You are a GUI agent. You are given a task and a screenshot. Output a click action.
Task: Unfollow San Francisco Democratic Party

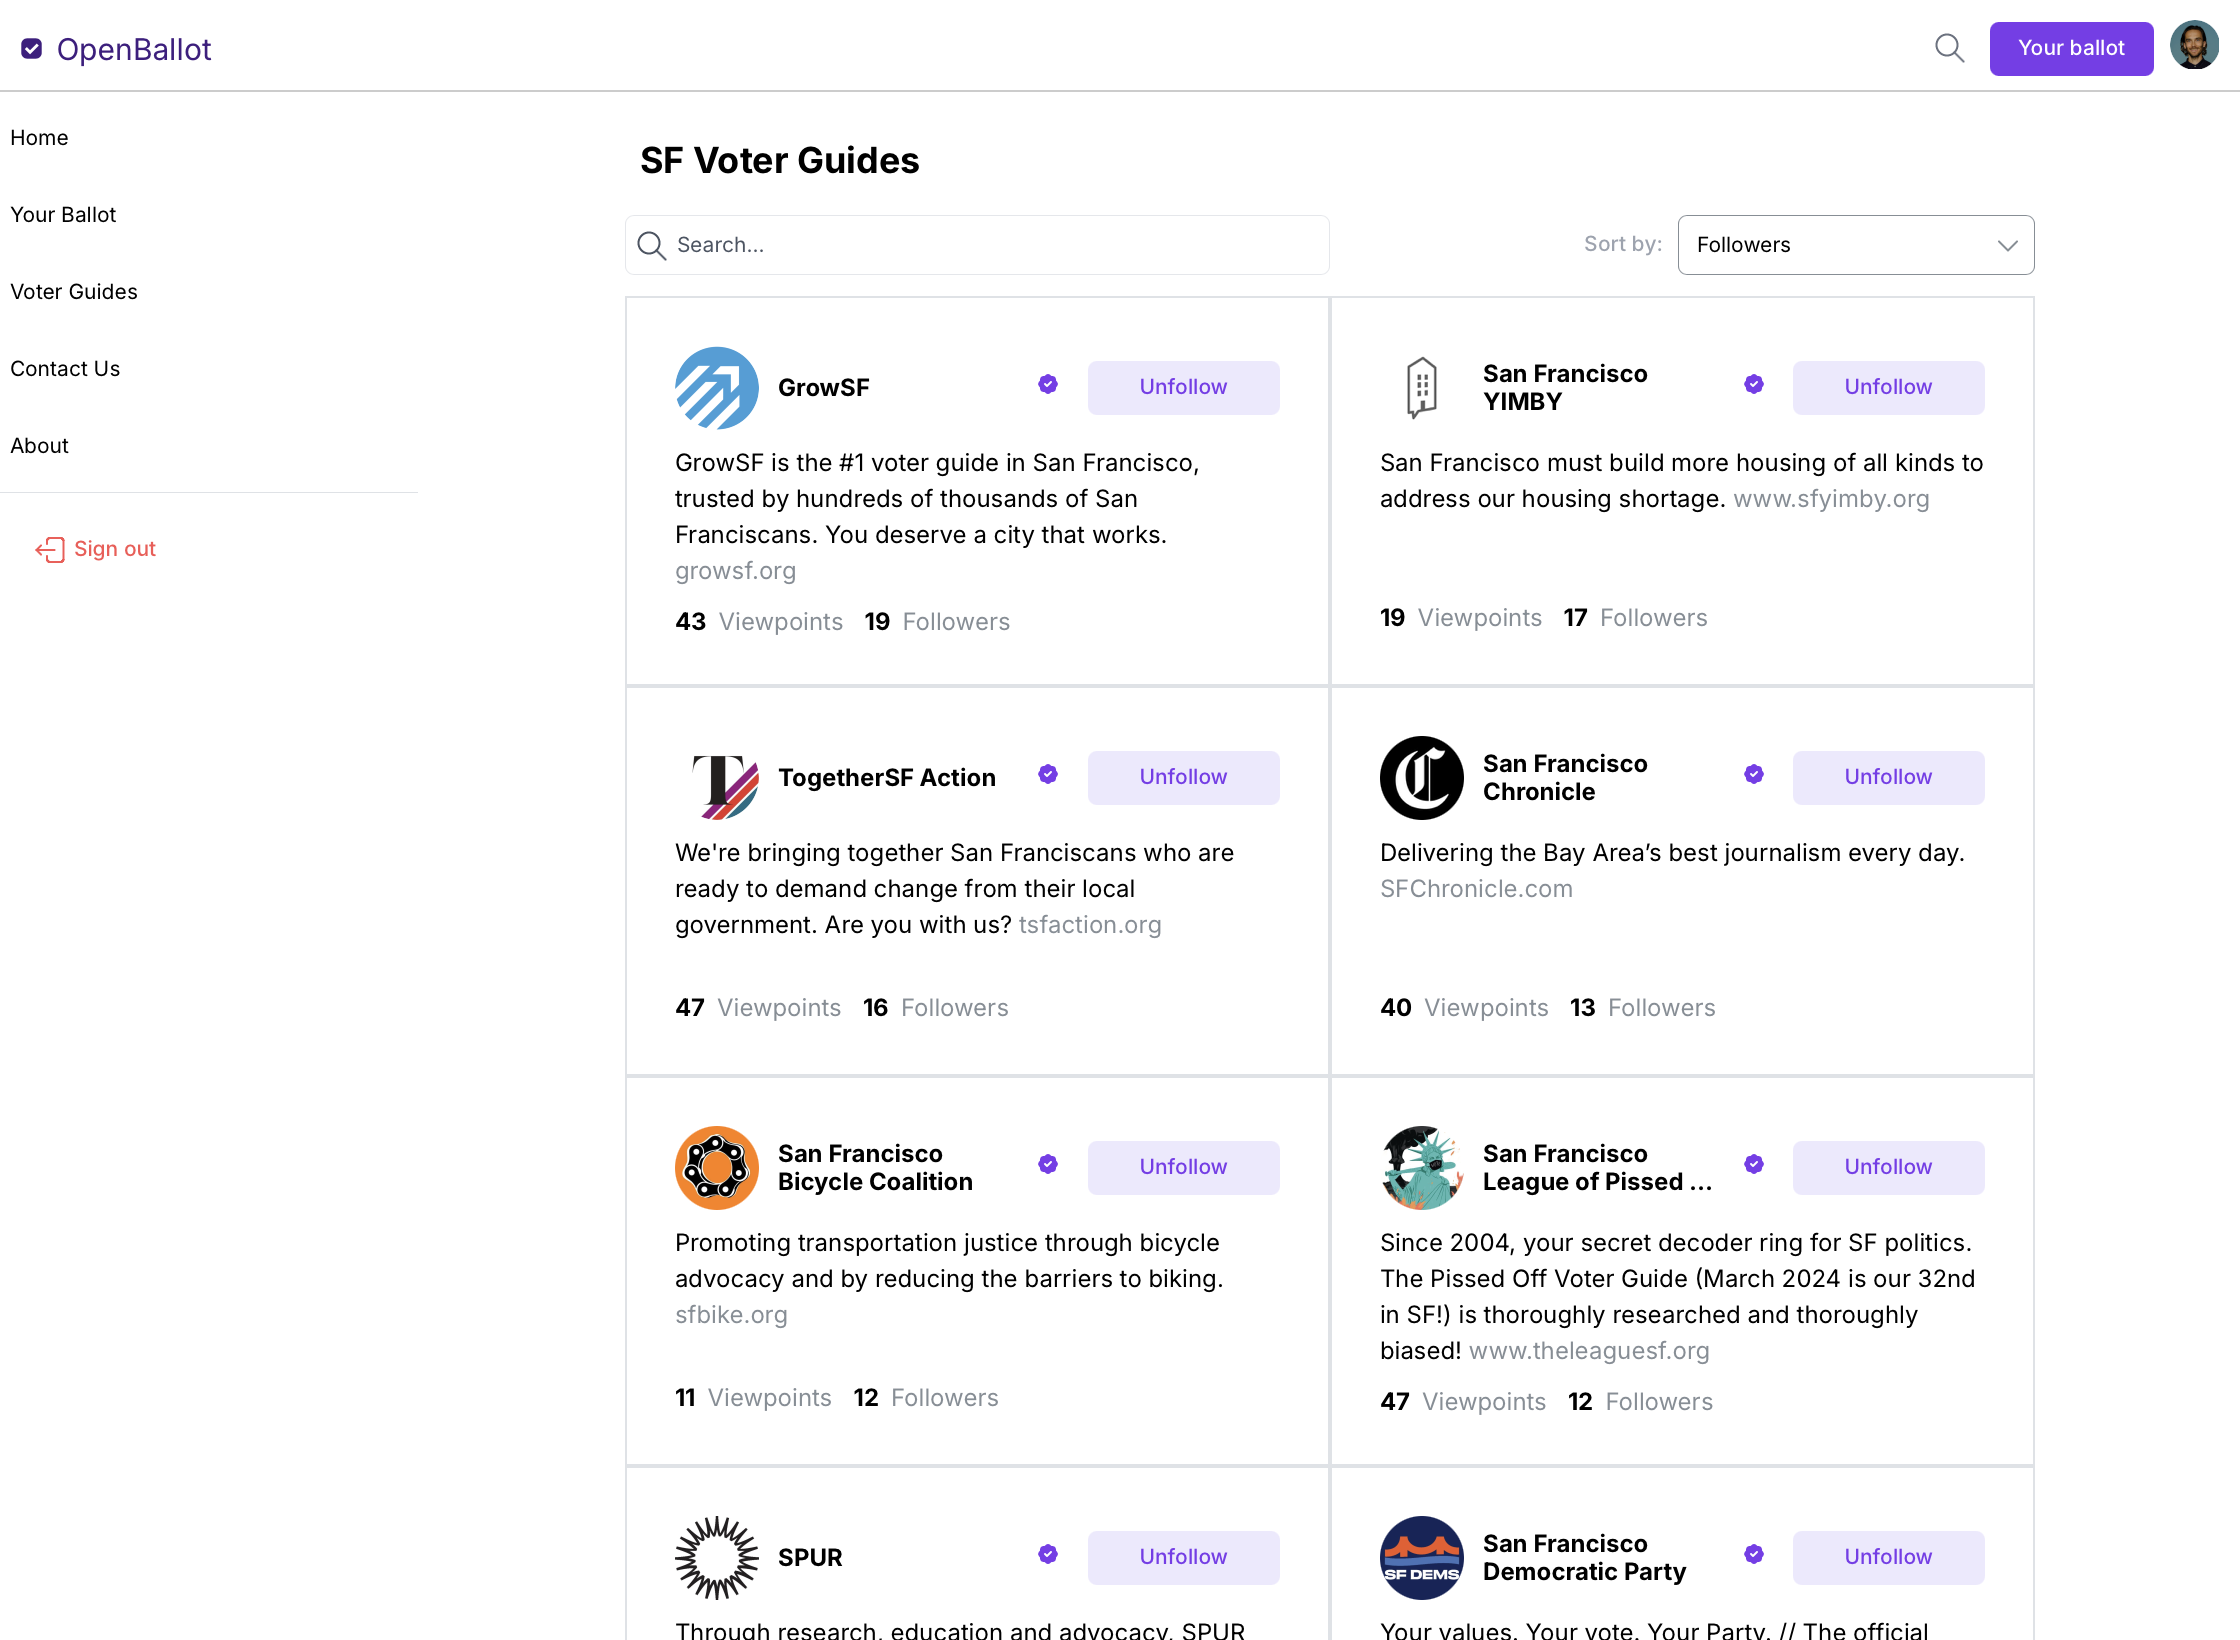[1888, 1557]
